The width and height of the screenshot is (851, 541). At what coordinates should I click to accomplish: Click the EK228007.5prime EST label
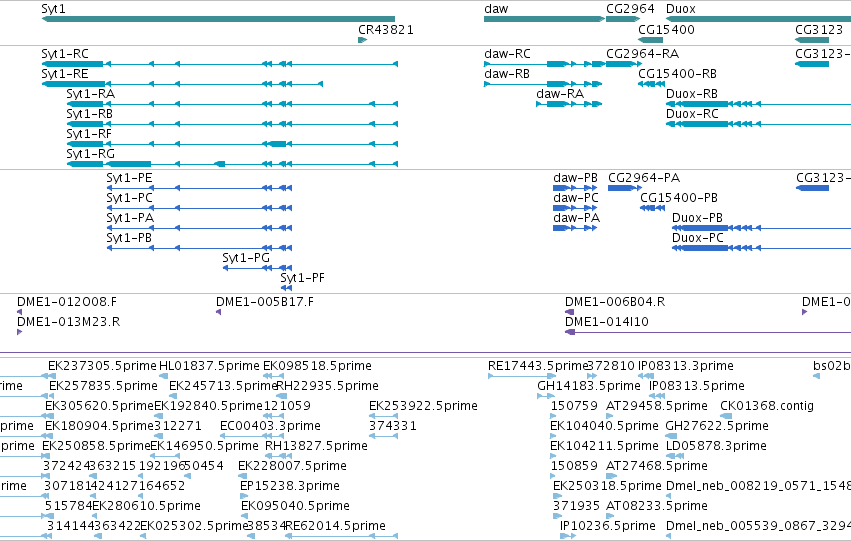tap(292, 467)
